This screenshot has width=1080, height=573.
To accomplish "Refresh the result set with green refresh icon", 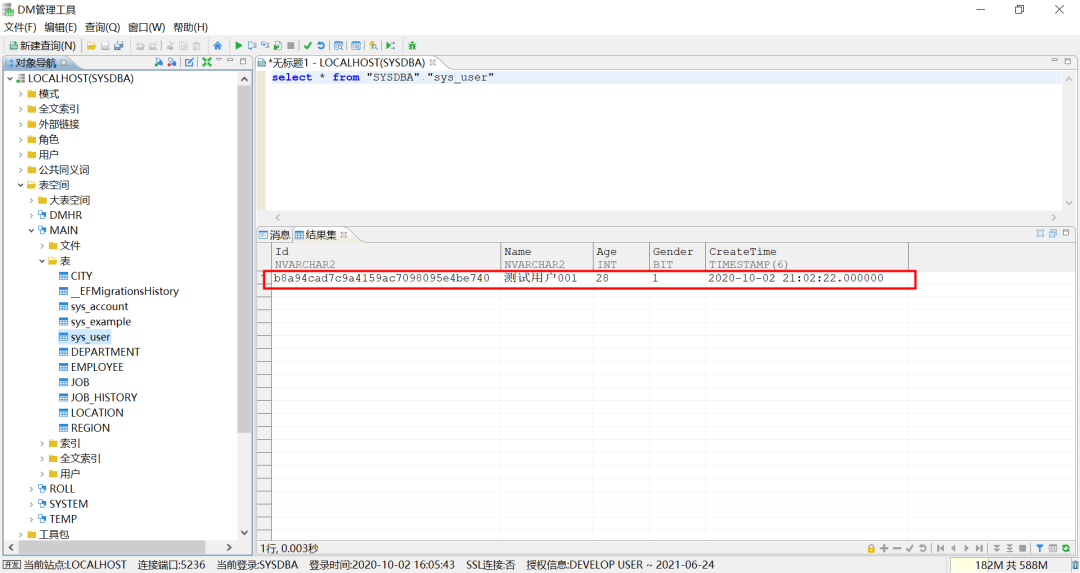I will pos(1066,548).
